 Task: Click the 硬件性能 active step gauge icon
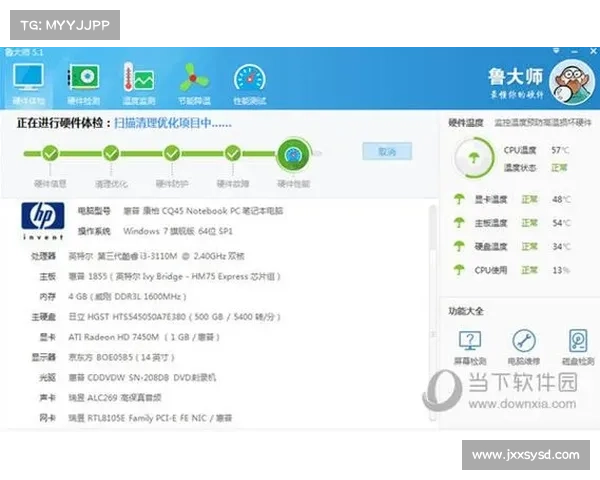[x=294, y=154]
